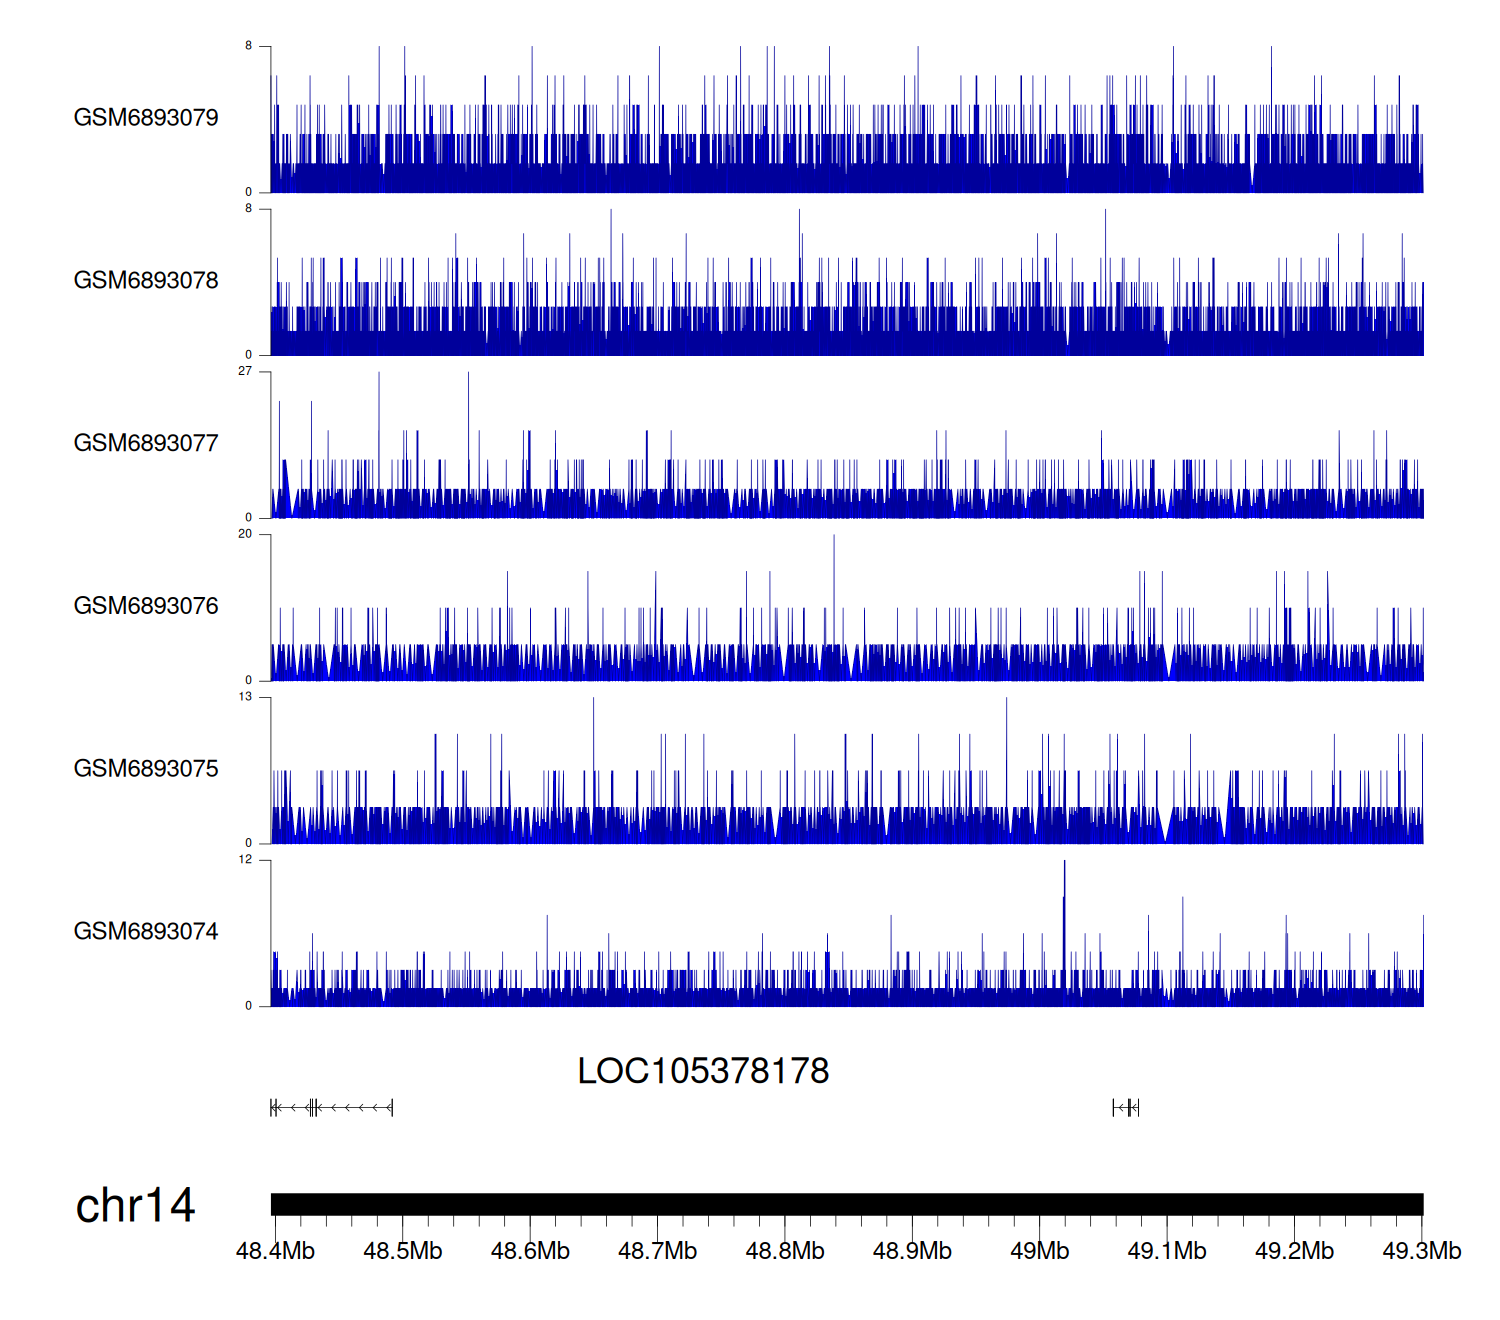Image resolution: width=1500 pixels, height=1320 pixels.
Task: Select the GSM6893076 track label
Action: click(146, 606)
